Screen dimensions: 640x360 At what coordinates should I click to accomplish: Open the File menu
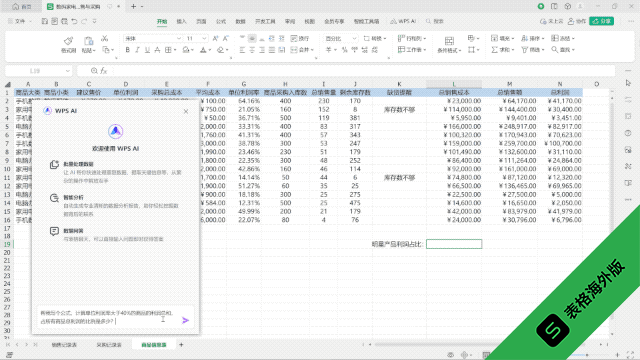(x=19, y=21)
